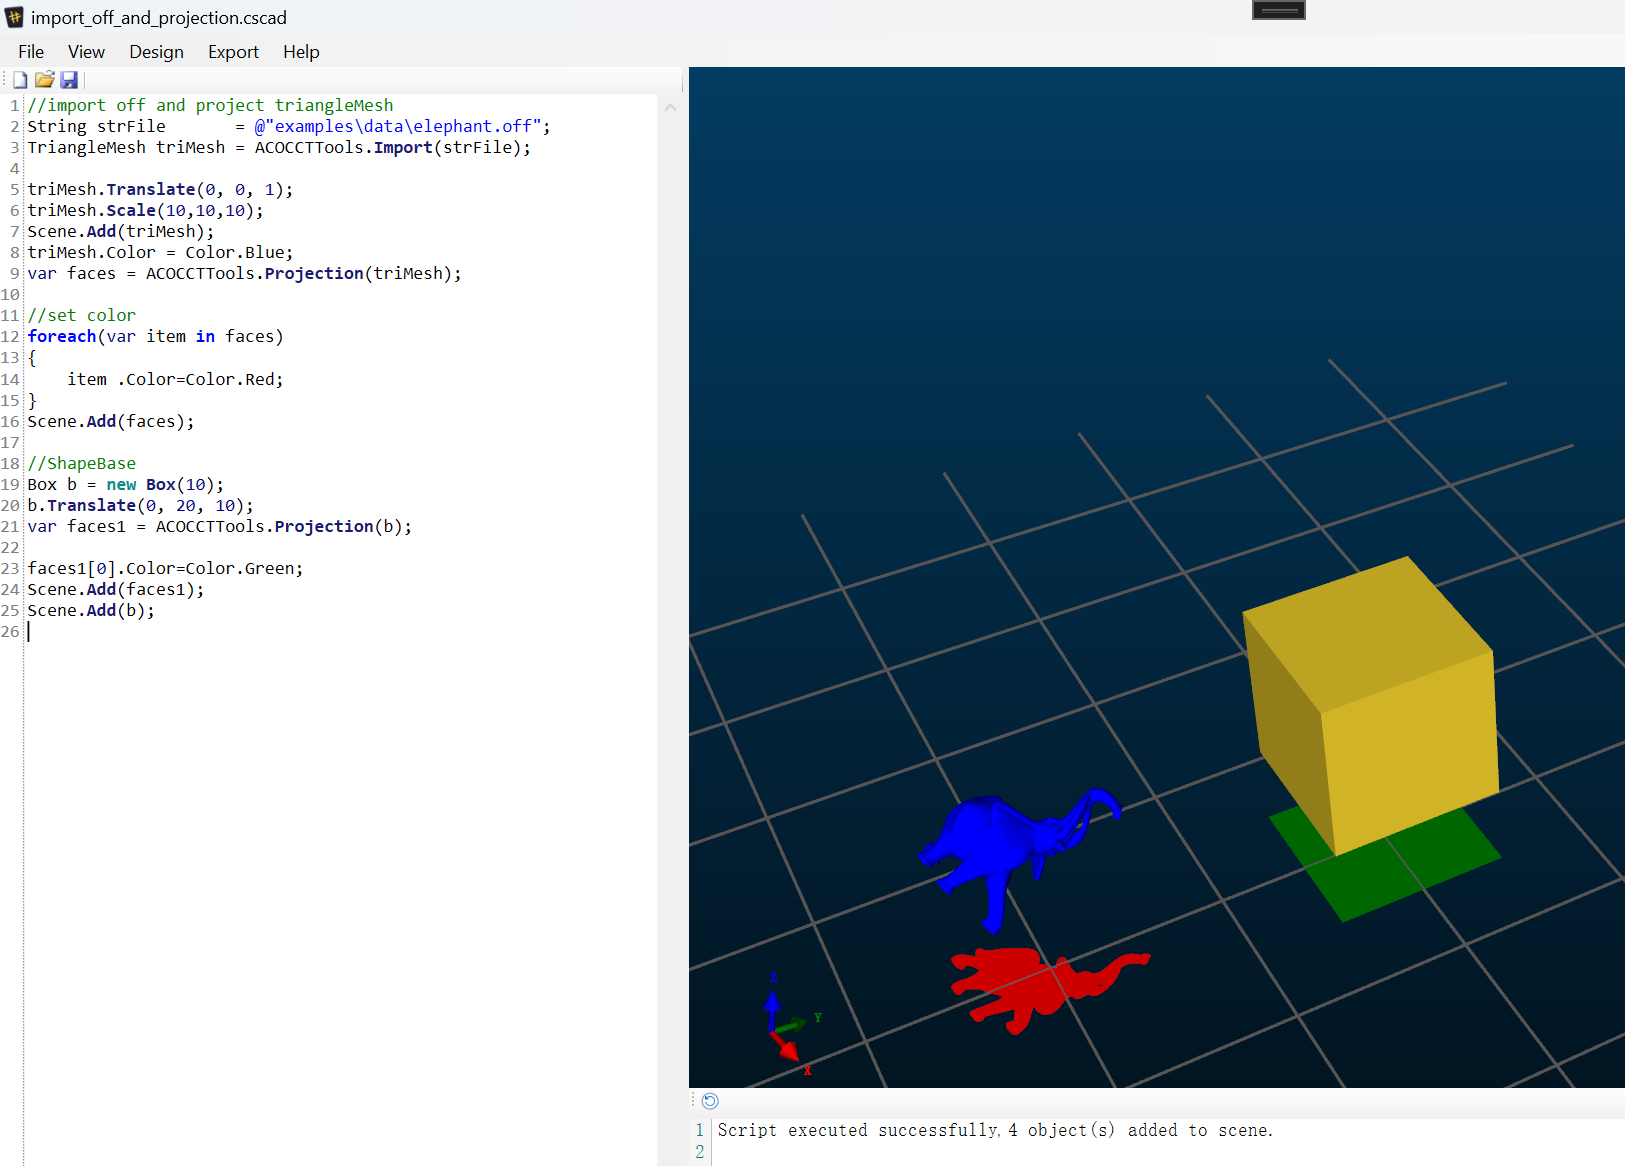Click the window title 'import_off_and_projection.cscad'
This screenshot has width=1625, height=1166.
[159, 17]
